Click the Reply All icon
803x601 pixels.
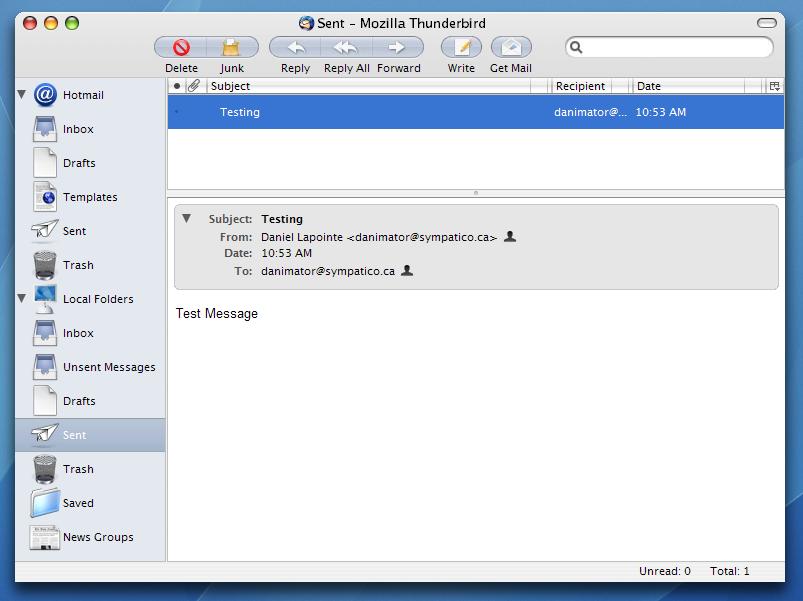tap(346, 48)
